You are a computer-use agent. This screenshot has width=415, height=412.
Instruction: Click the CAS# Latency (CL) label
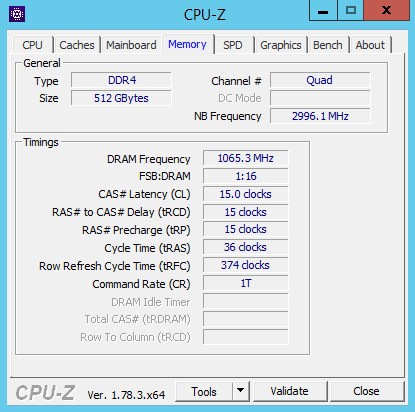(144, 194)
